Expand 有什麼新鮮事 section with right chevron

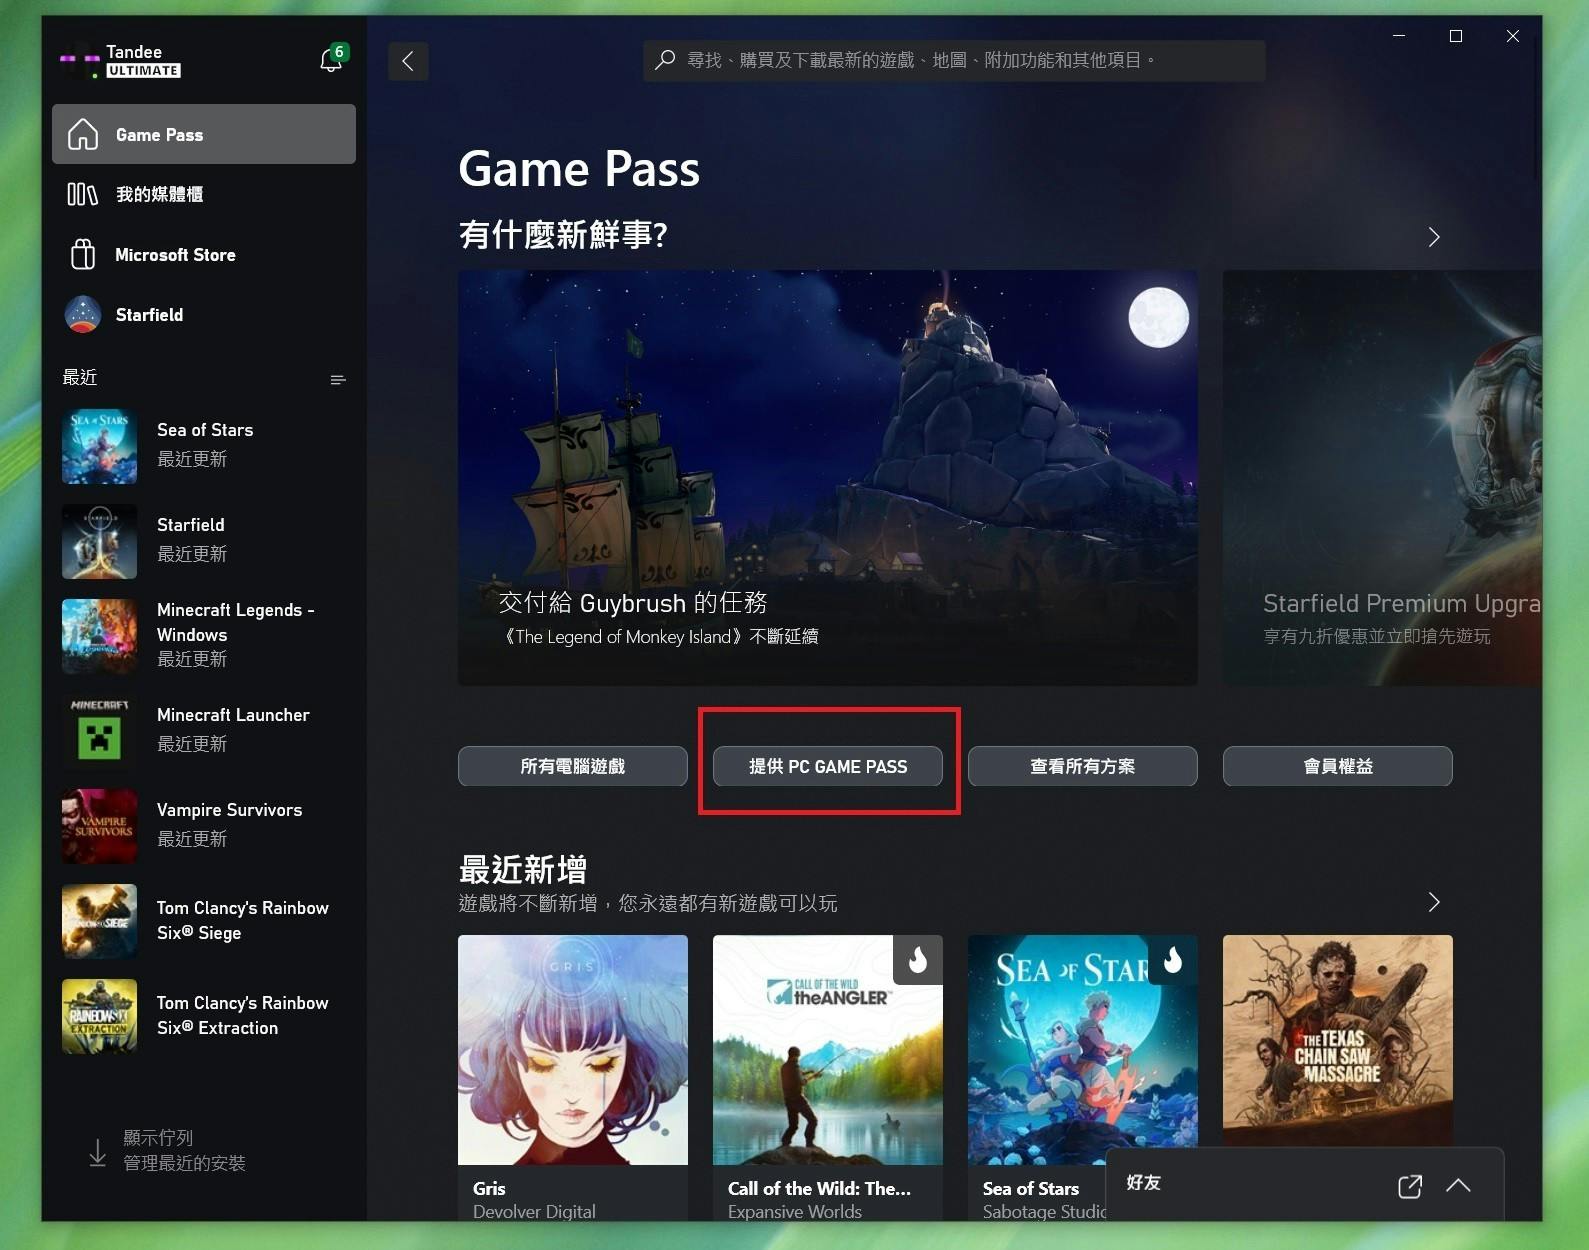[x=1434, y=237]
